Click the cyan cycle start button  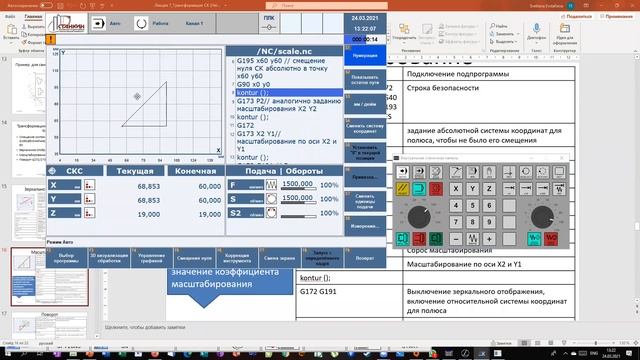coord(419,189)
